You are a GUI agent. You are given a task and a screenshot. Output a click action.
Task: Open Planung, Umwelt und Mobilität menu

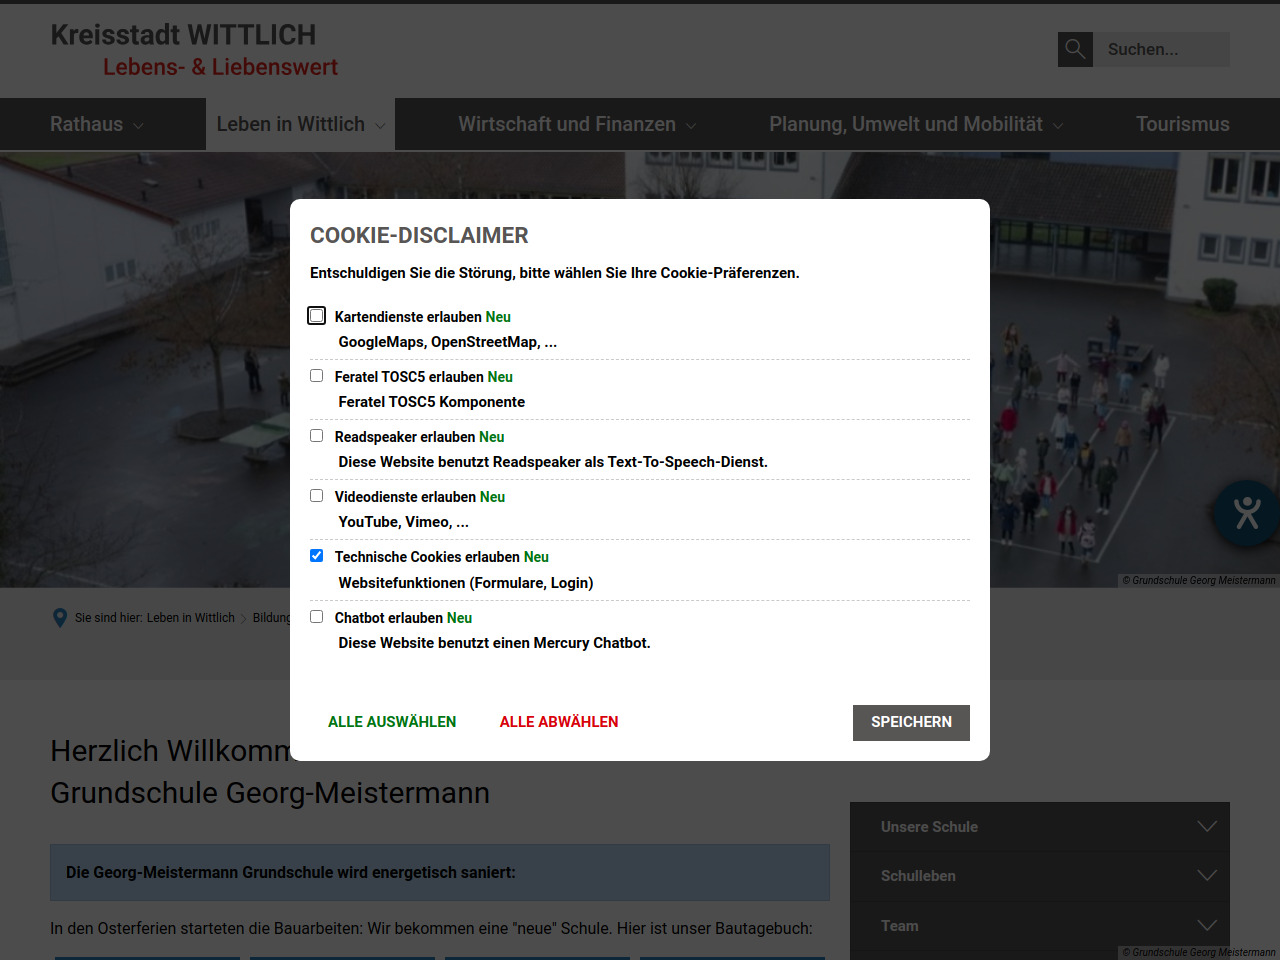[915, 125]
